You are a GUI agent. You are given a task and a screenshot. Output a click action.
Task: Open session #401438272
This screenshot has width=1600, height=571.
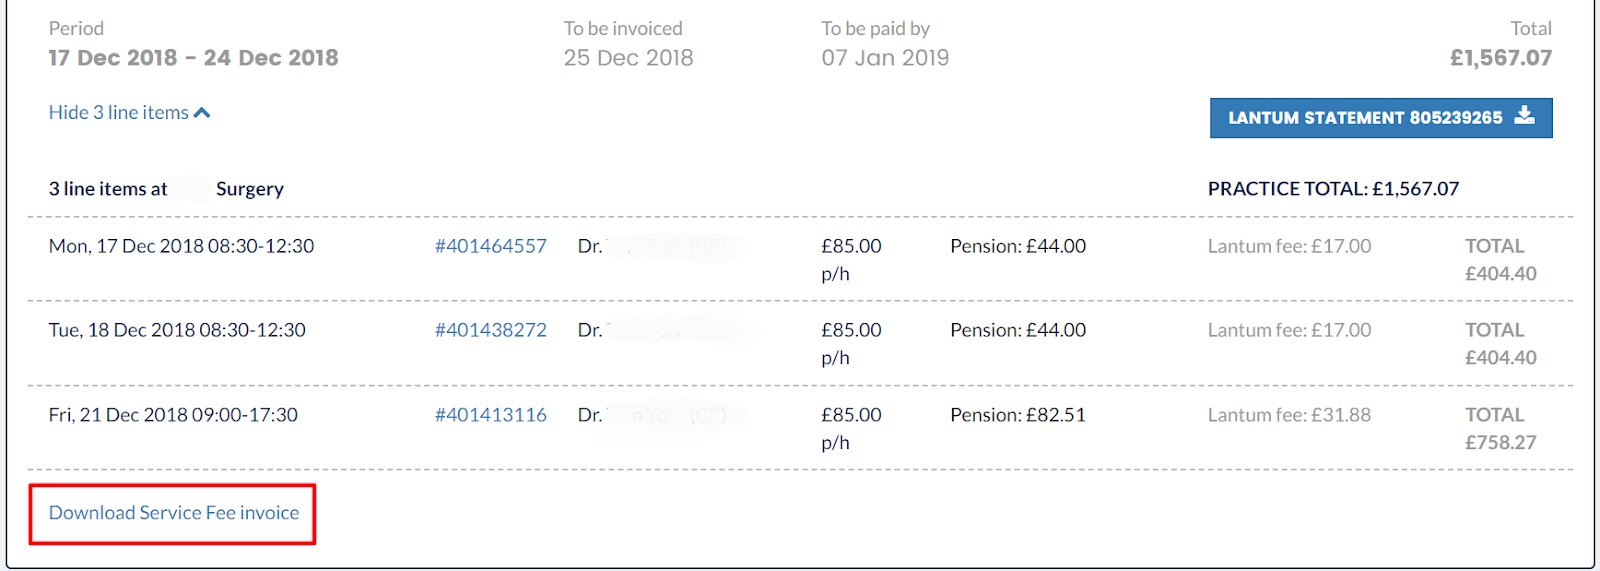tap(491, 330)
